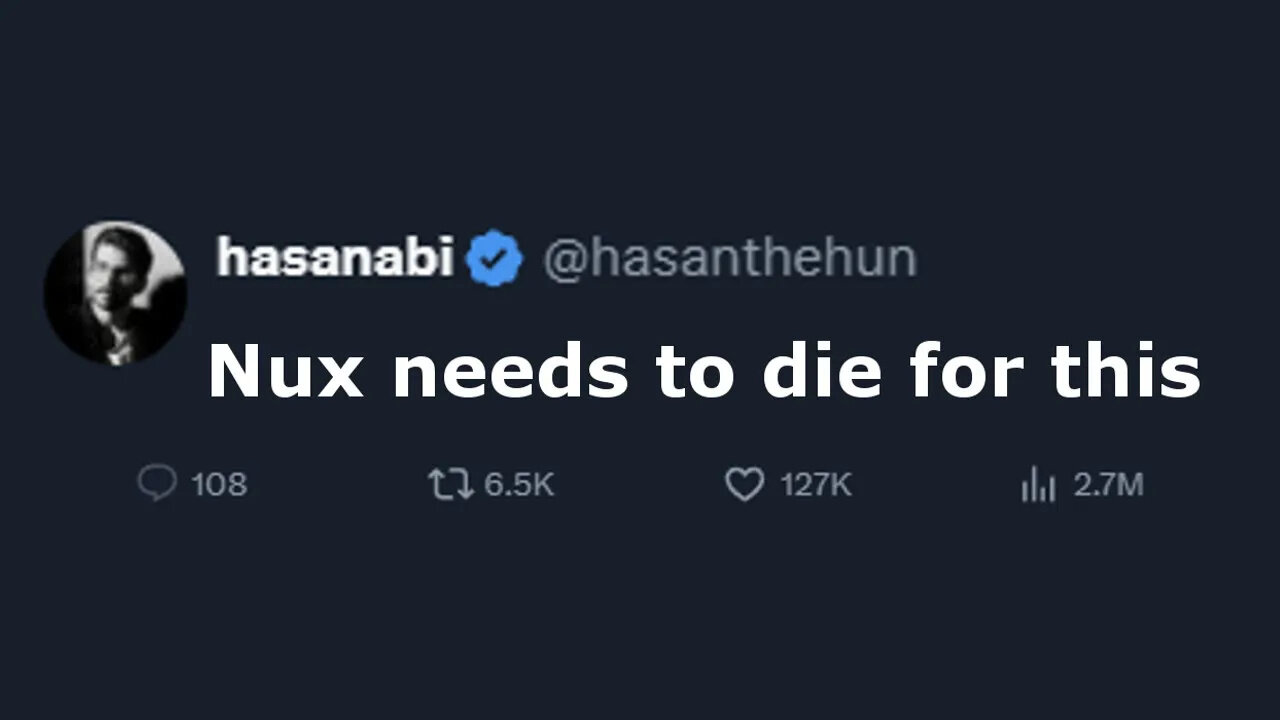Image resolution: width=1280 pixels, height=720 pixels.
Task: Click the word "Nux" in the tweet
Action: click(287, 371)
